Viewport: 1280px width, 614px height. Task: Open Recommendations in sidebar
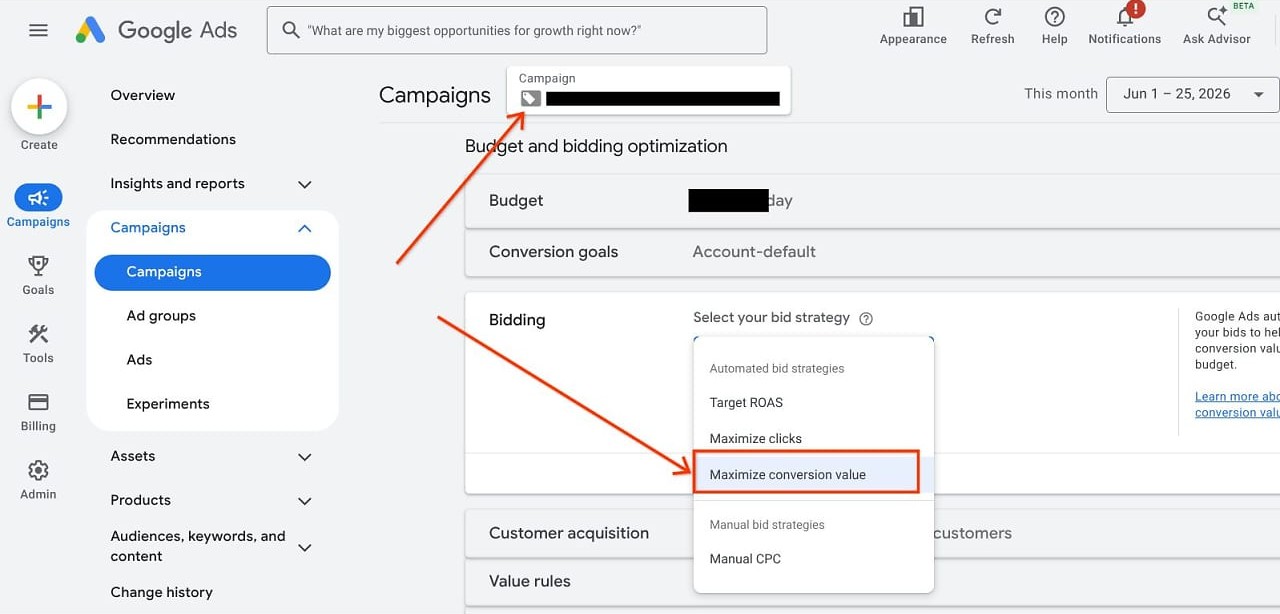(x=173, y=139)
